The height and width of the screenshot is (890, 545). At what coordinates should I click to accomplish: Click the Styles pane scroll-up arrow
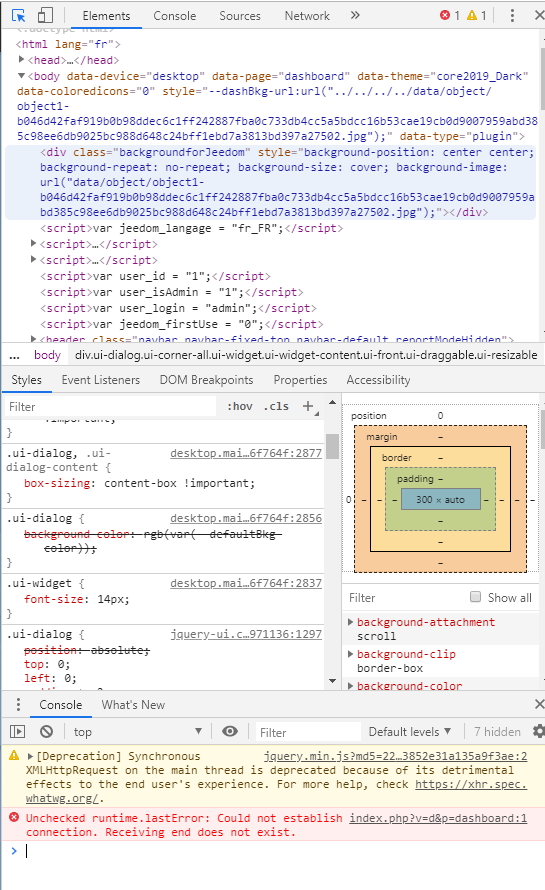click(x=333, y=402)
